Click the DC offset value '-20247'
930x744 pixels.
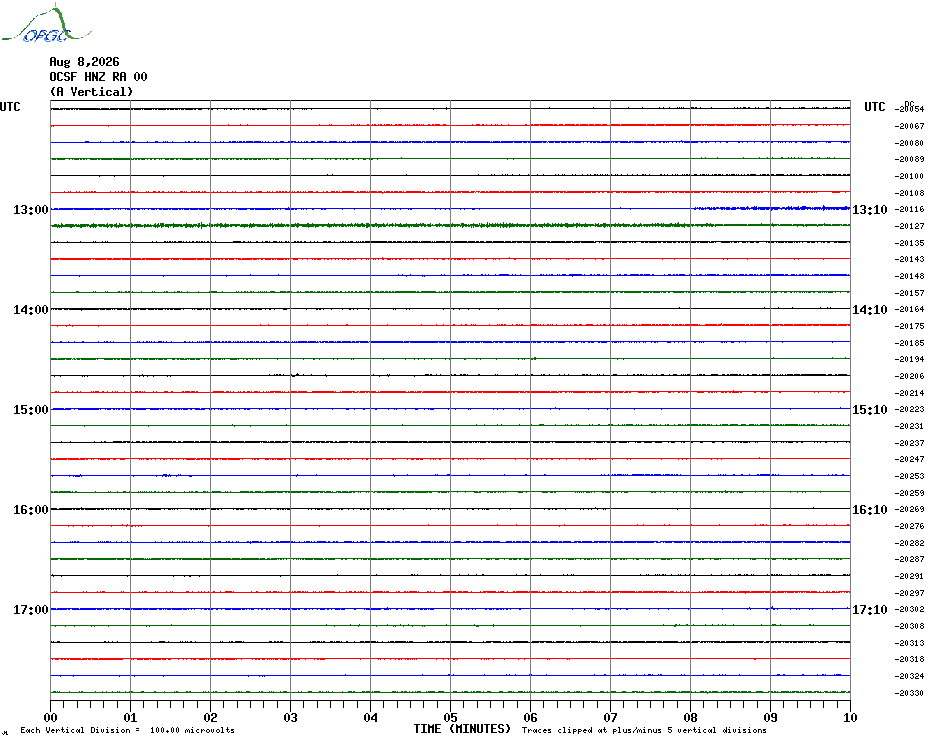click(909, 460)
